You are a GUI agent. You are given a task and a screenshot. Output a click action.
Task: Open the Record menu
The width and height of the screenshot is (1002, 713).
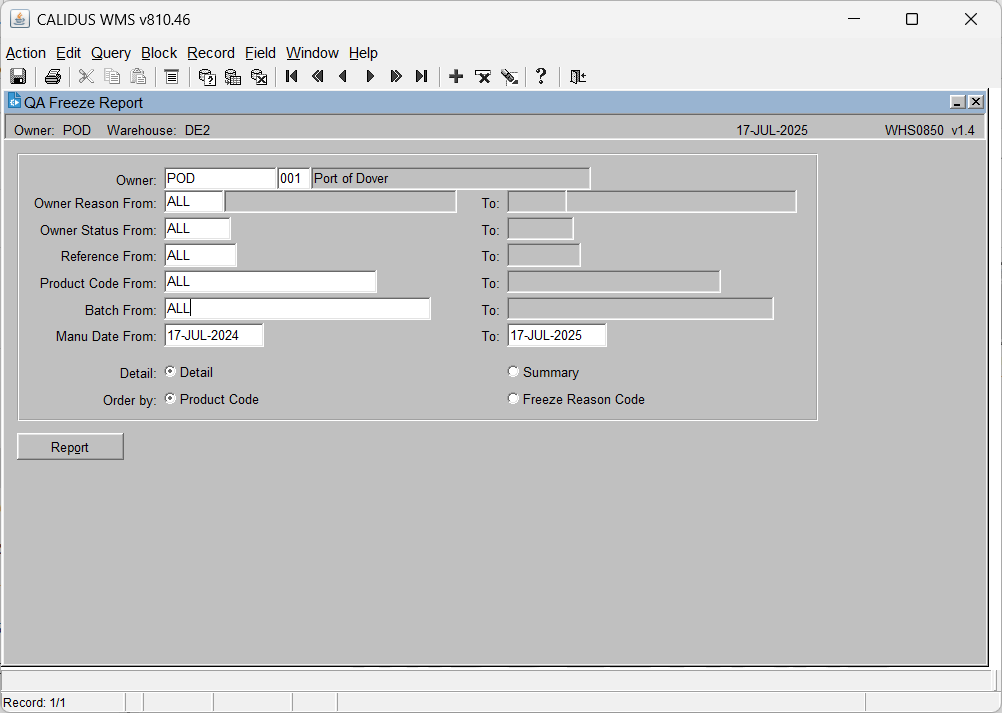click(211, 53)
